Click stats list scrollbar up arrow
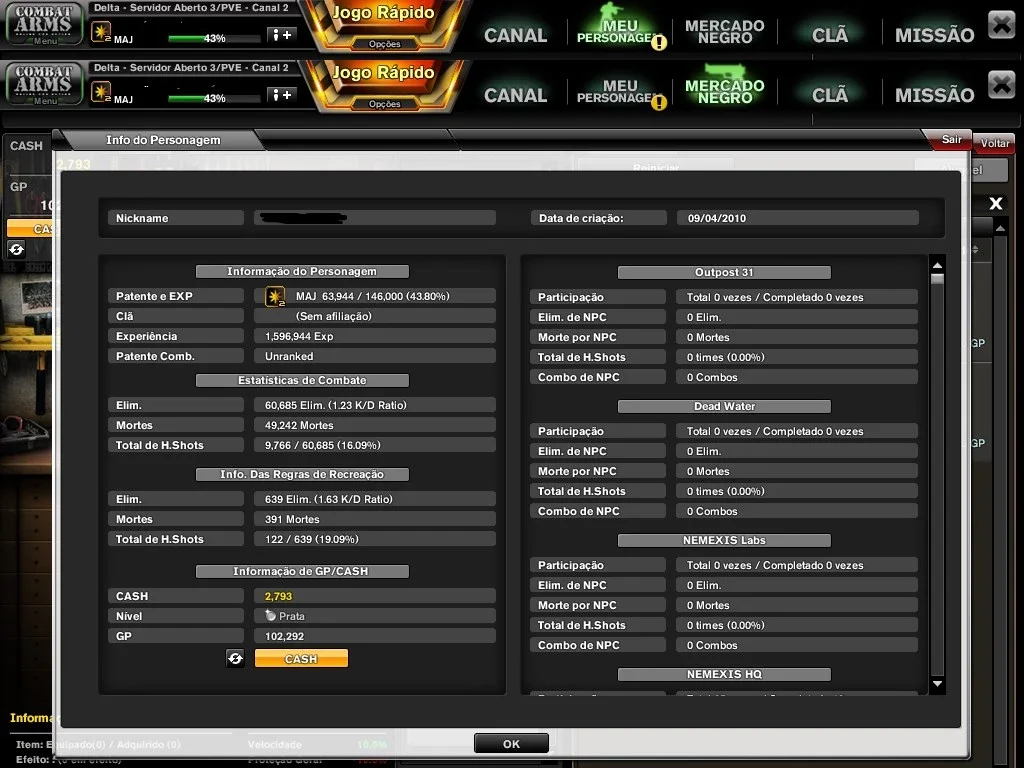Image resolution: width=1024 pixels, height=768 pixels. 937,264
